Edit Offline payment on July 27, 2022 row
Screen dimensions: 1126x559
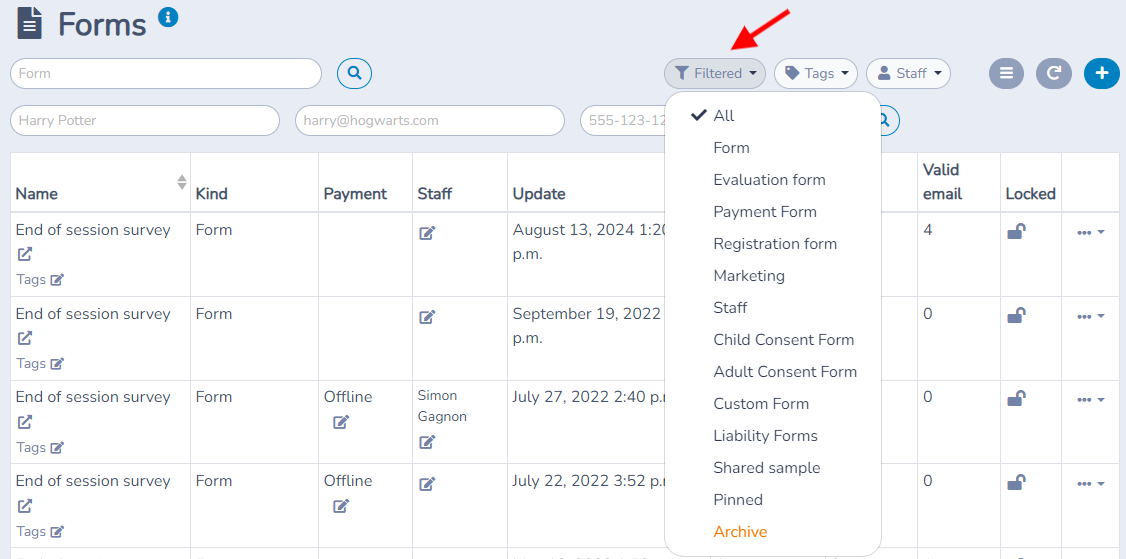coord(341,422)
